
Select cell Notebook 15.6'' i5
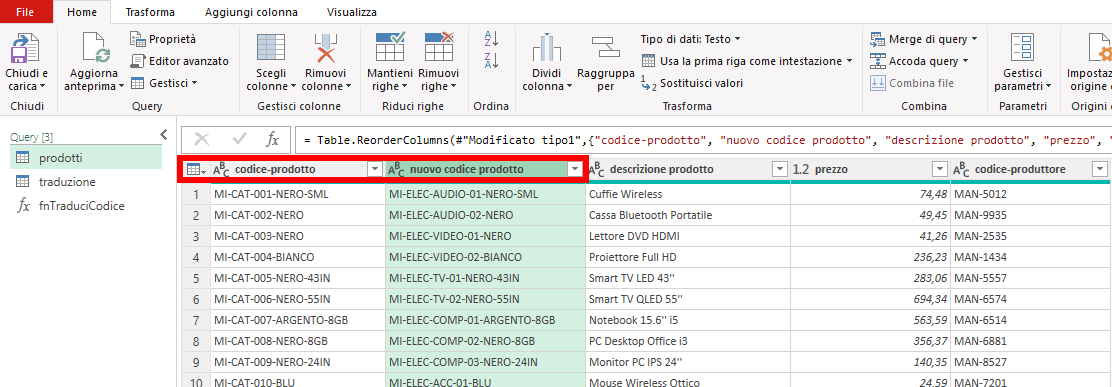click(x=688, y=320)
